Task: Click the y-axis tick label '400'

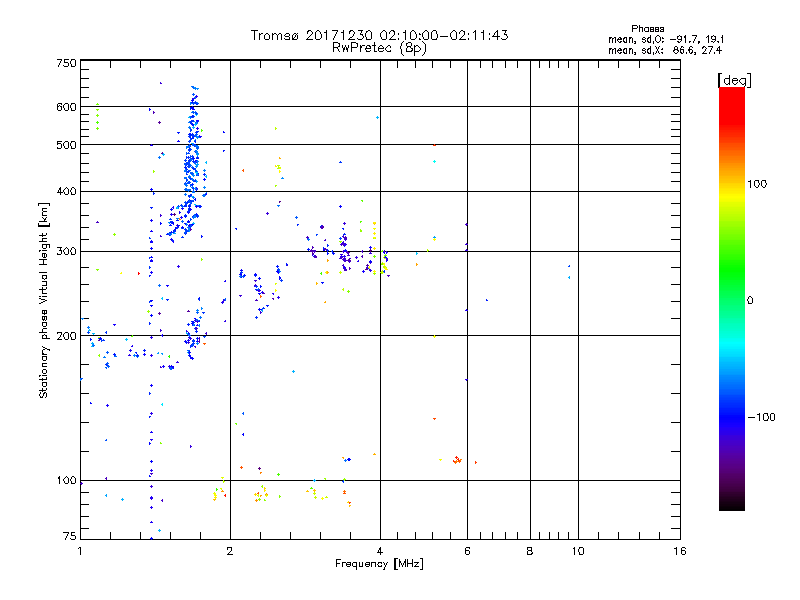Action: pos(66,191)
